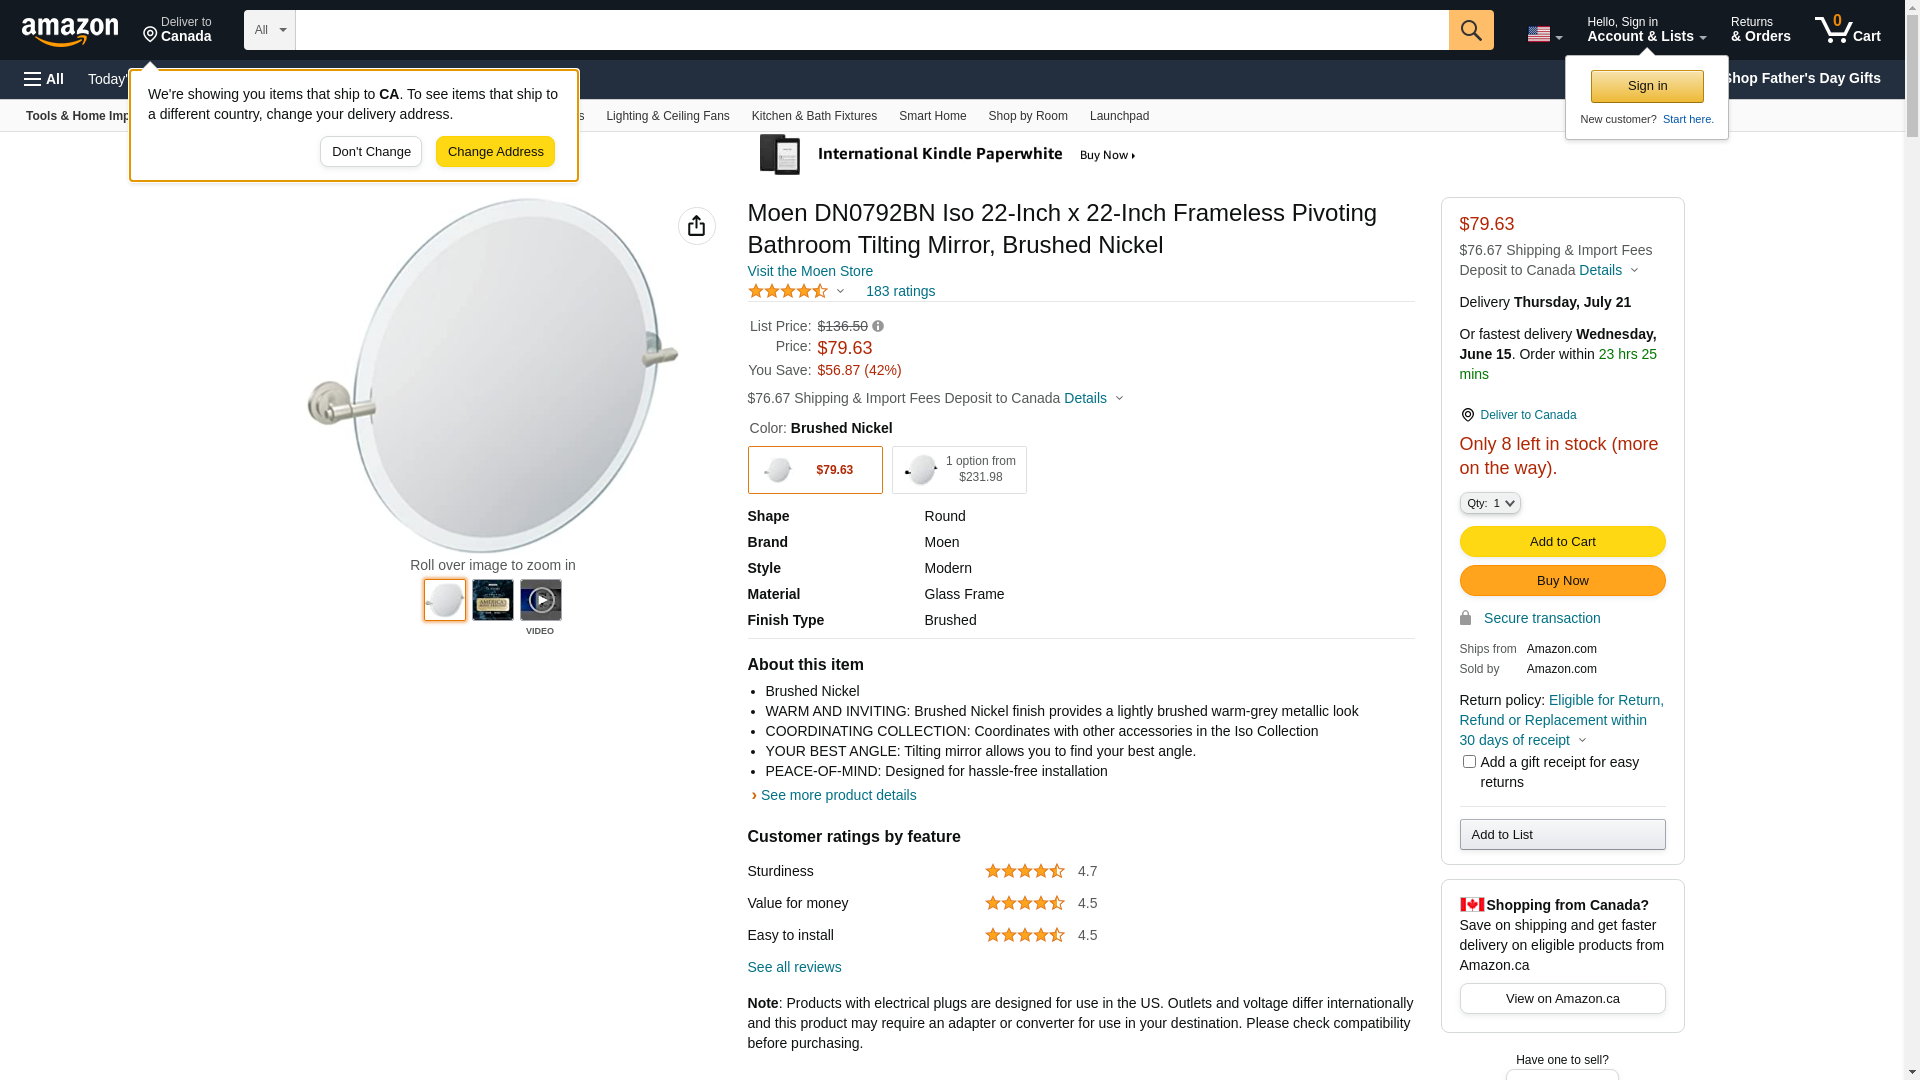Open the Qty quantity dropdown
The width and height of the screenshot is (1920, 1080).
point(1489,503)
